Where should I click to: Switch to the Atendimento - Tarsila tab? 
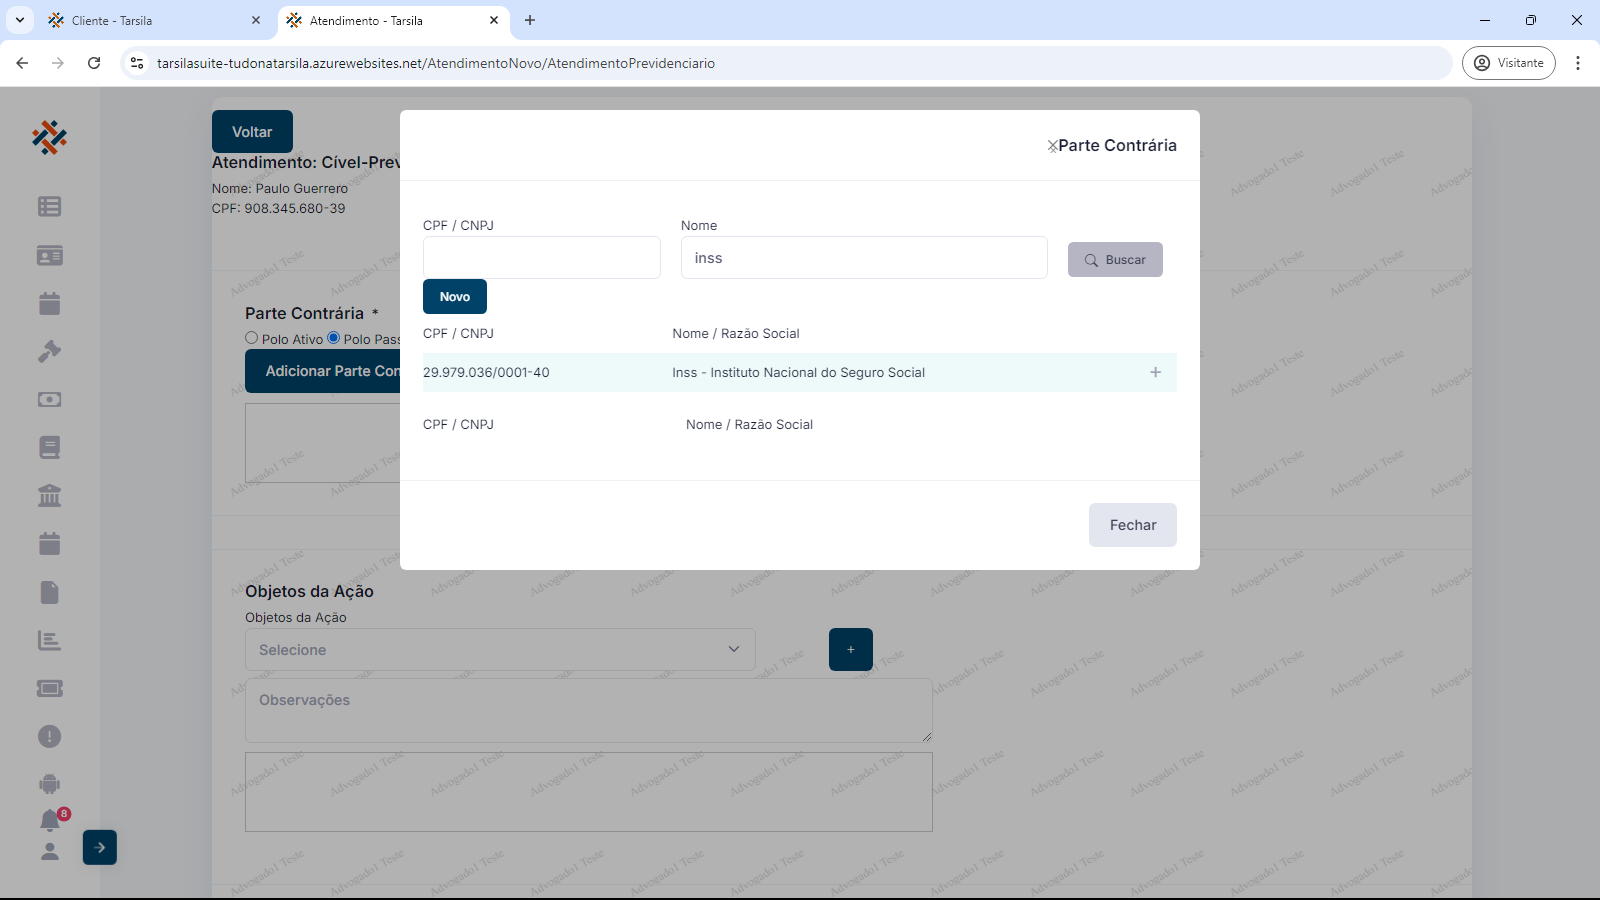click(385, 20)
